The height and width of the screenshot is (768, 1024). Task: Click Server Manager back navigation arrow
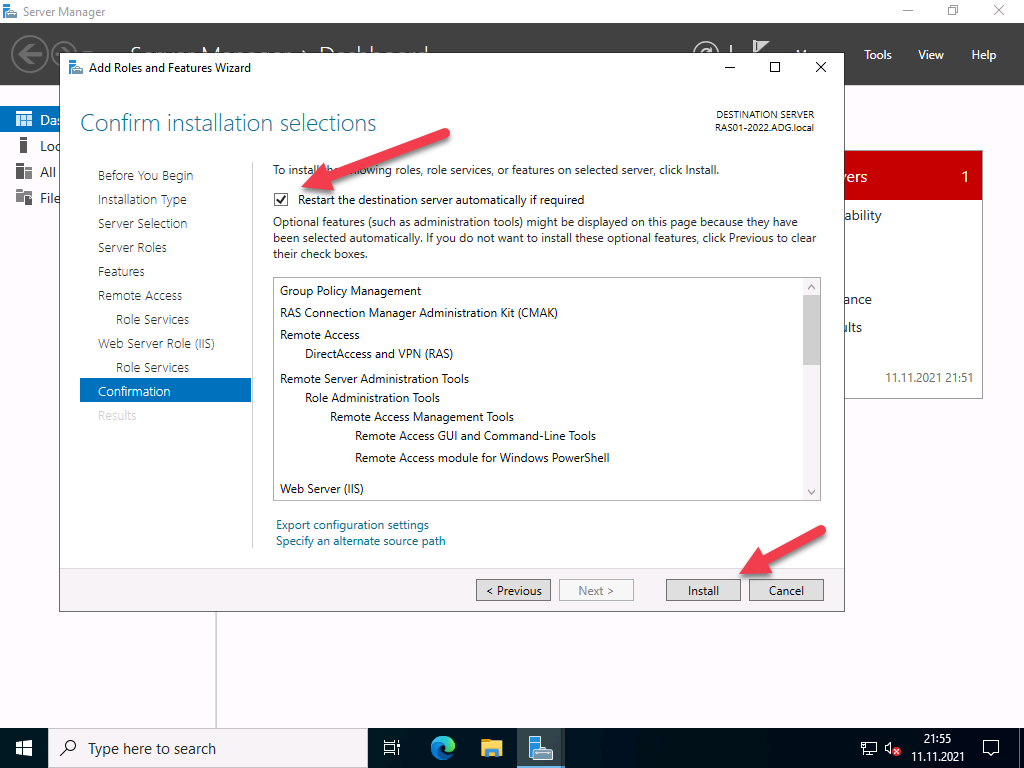click(x=29, y=54)
